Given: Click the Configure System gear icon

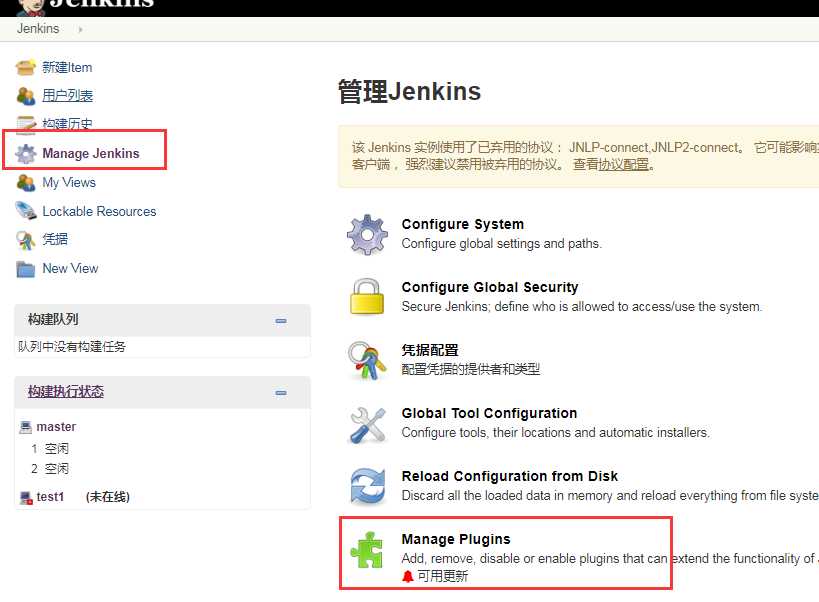Looking at the screenshot, I should click(x=367, y=234).
